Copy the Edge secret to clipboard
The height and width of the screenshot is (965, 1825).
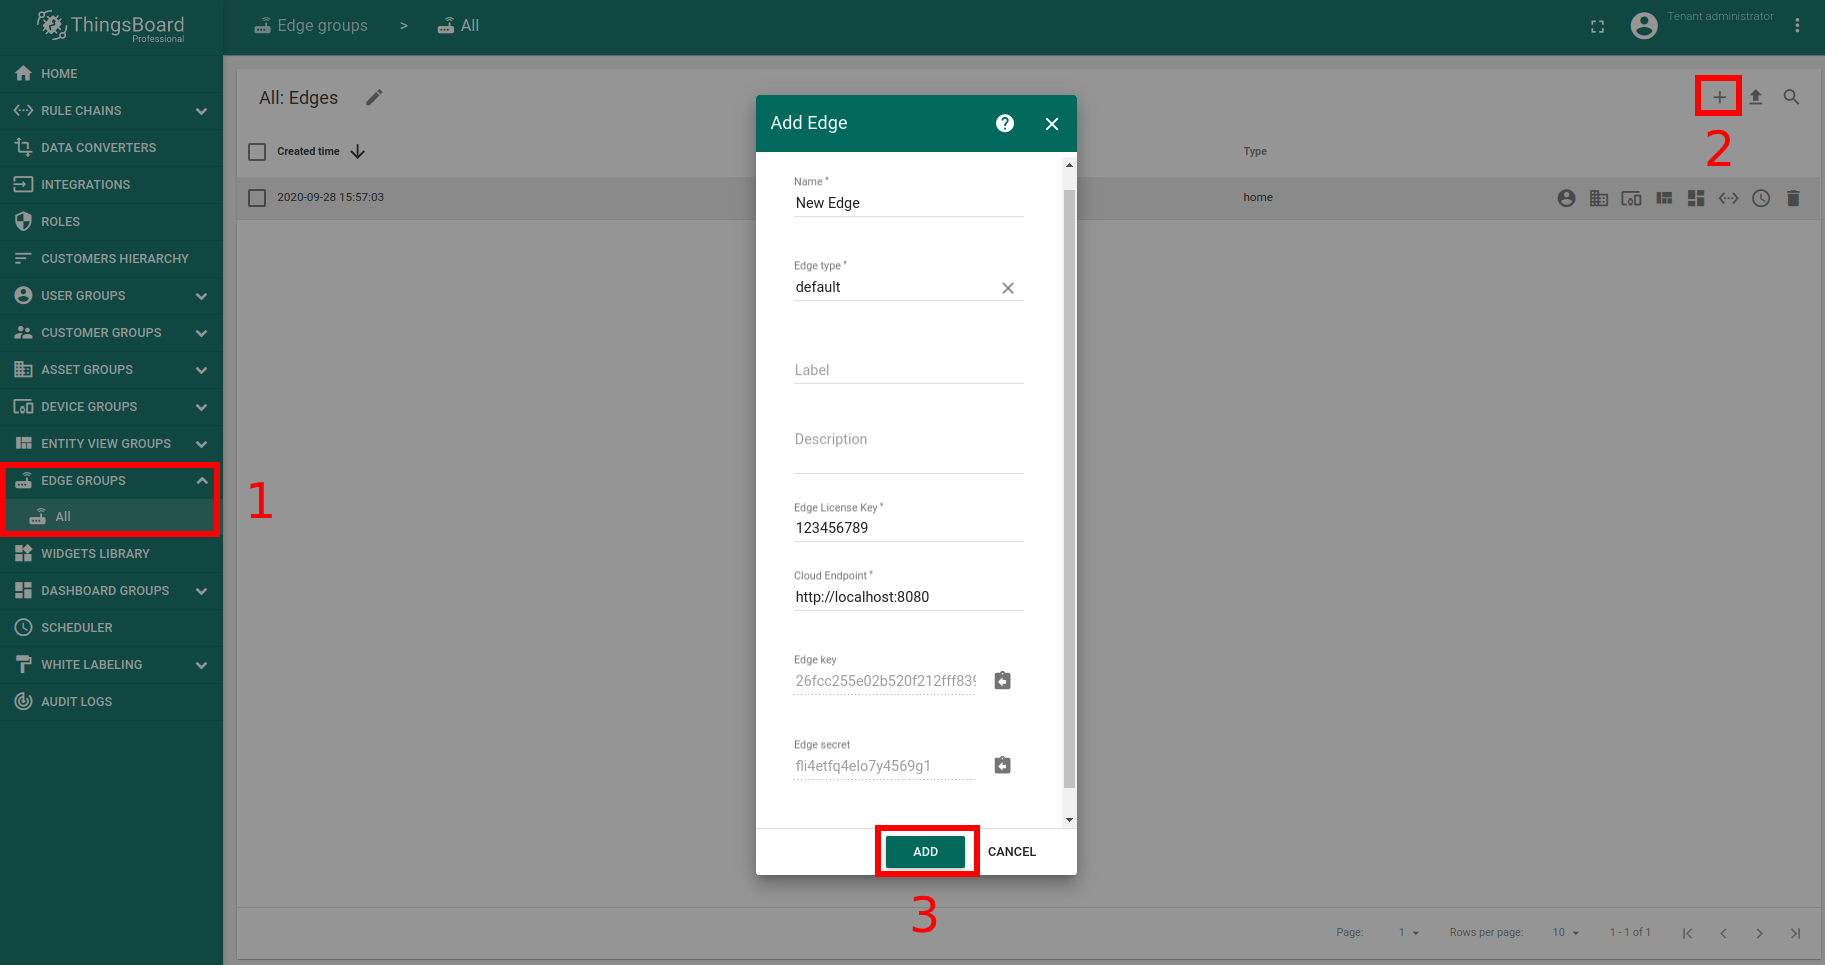(1002, 765)
